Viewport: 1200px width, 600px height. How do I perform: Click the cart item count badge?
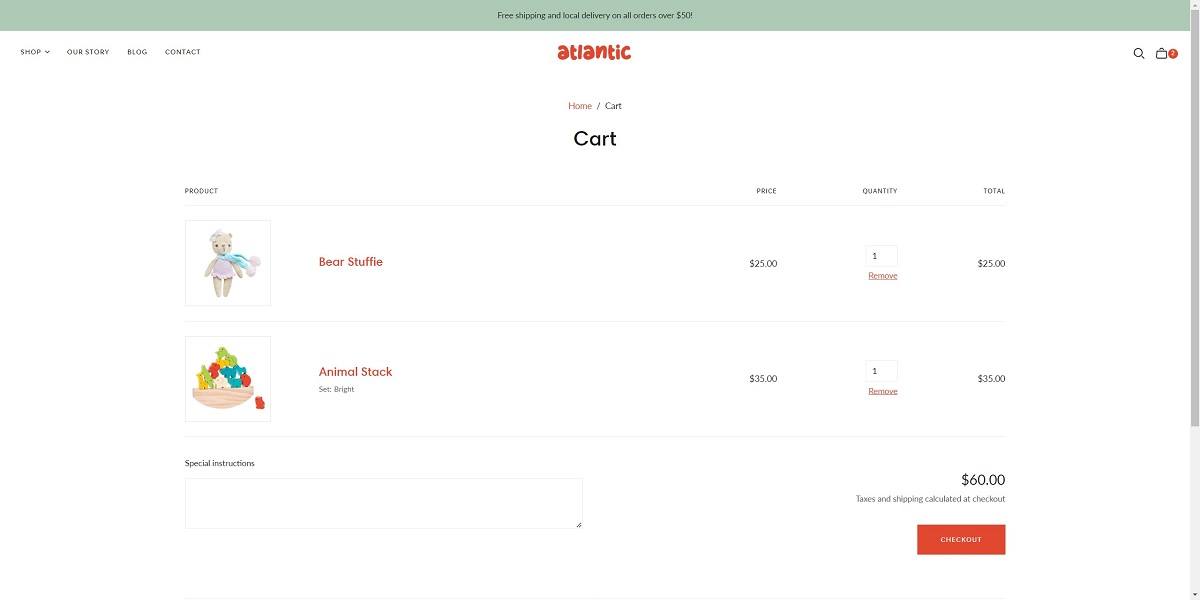[1172, 52]
